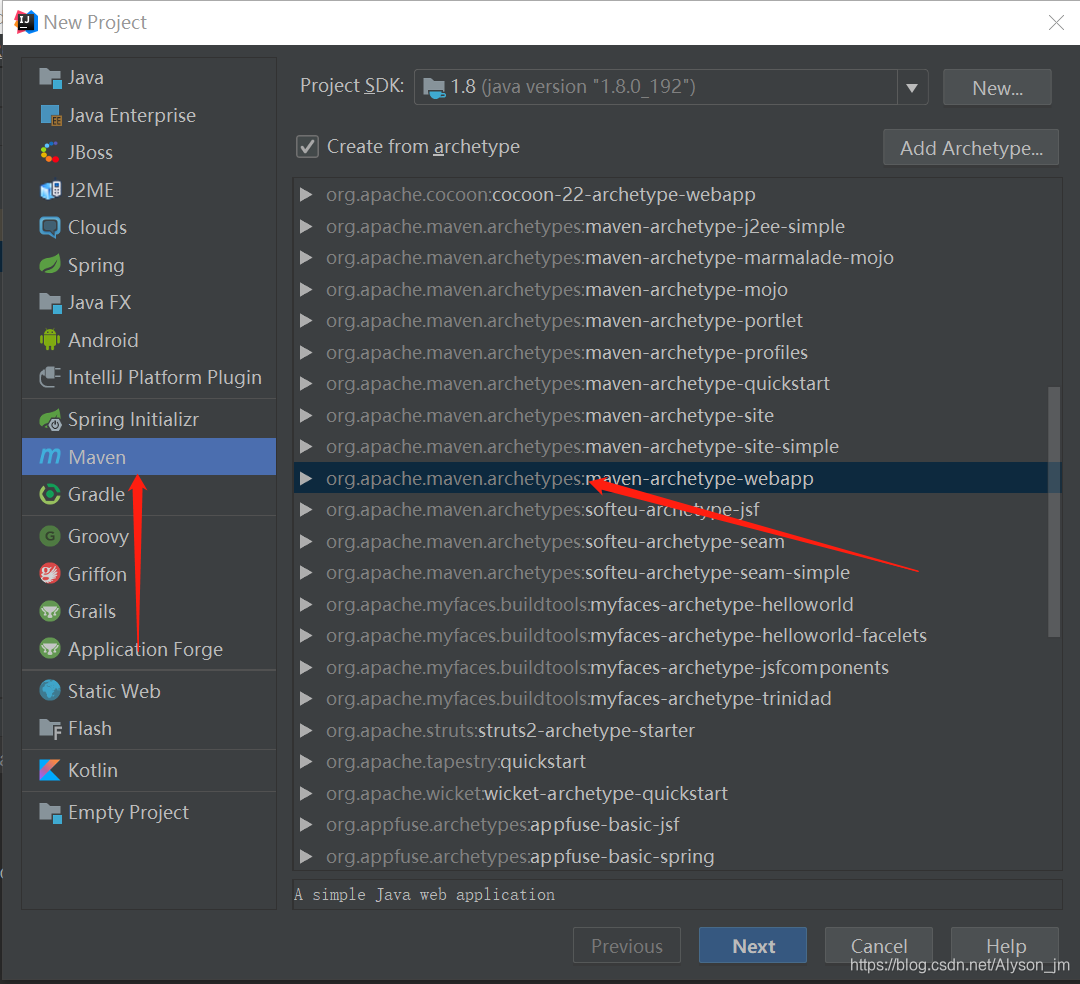Viewport: 1080px width, 984px height.
Task: Select the Spring Initializr icon
Action: [x=50, y=419]
